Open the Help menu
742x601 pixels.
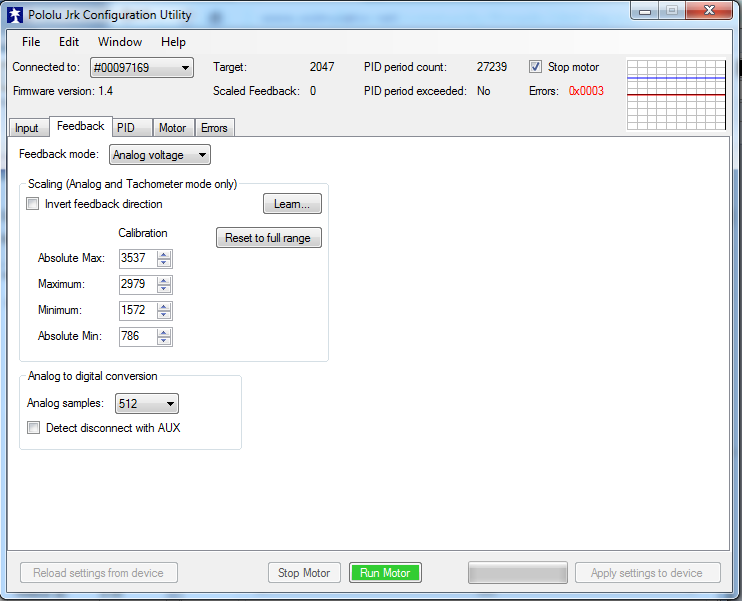click(x=173, y=42)
